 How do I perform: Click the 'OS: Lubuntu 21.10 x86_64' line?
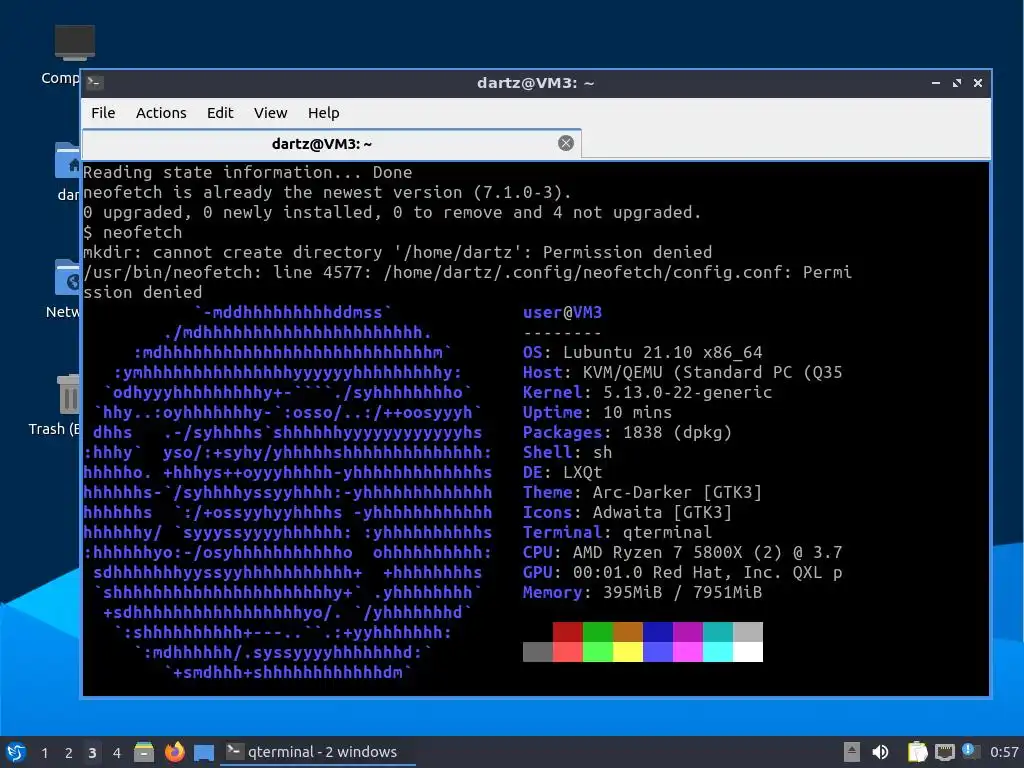642,352
